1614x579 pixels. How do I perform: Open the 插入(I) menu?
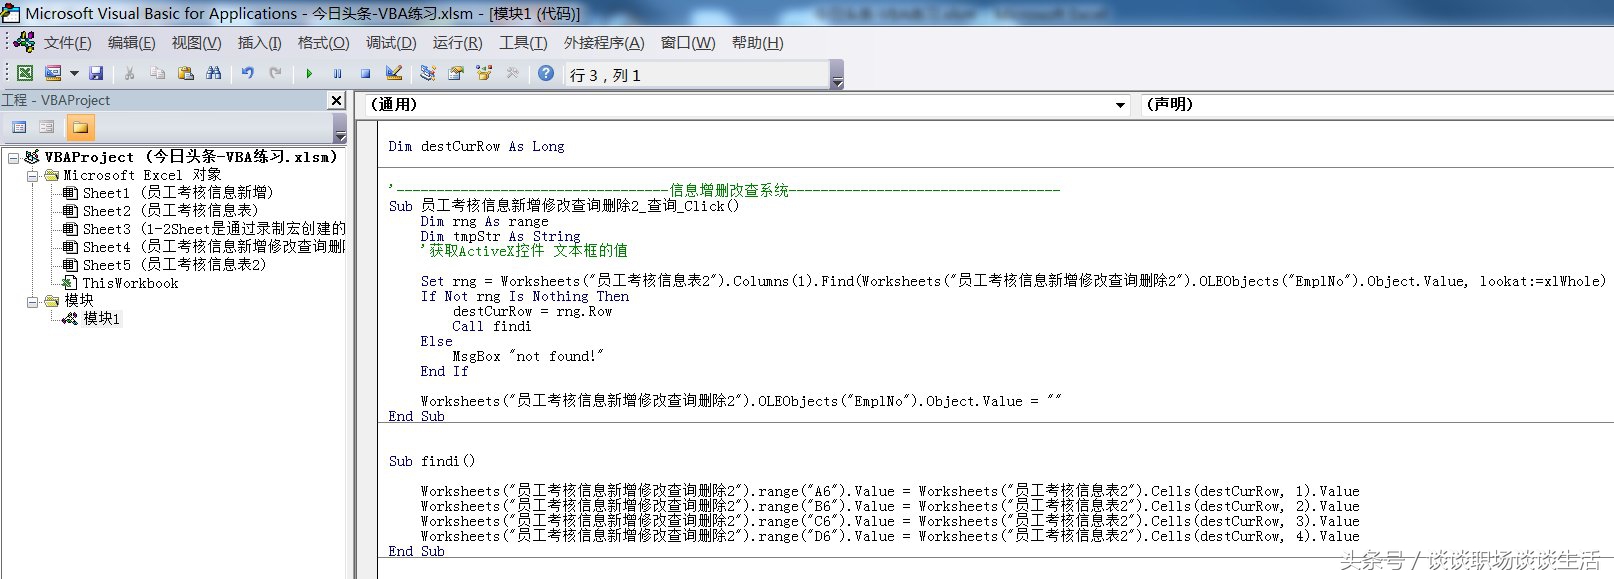click(259, 42)
